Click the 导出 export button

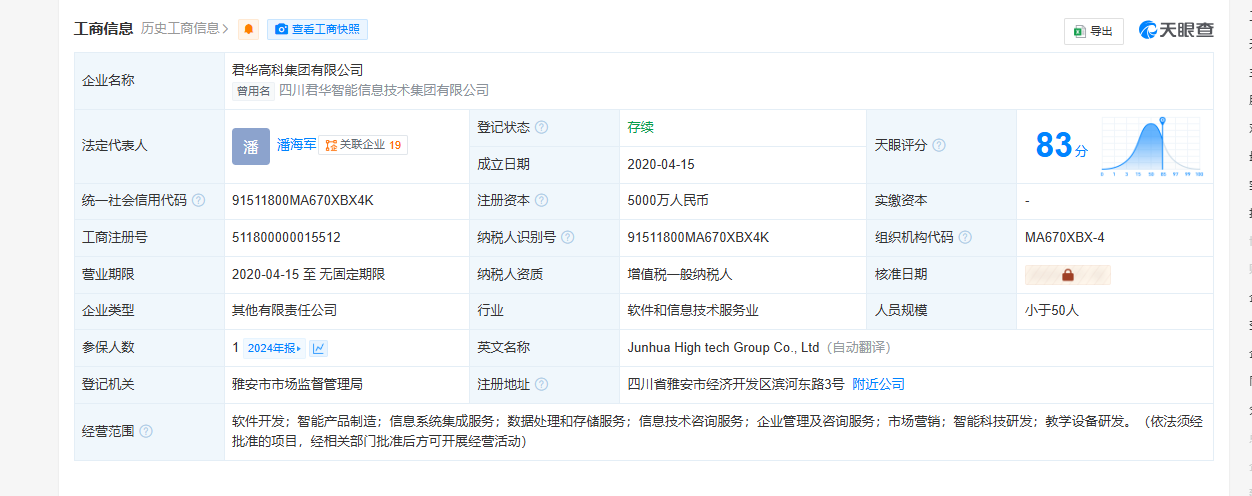(x=1093, y=31)
